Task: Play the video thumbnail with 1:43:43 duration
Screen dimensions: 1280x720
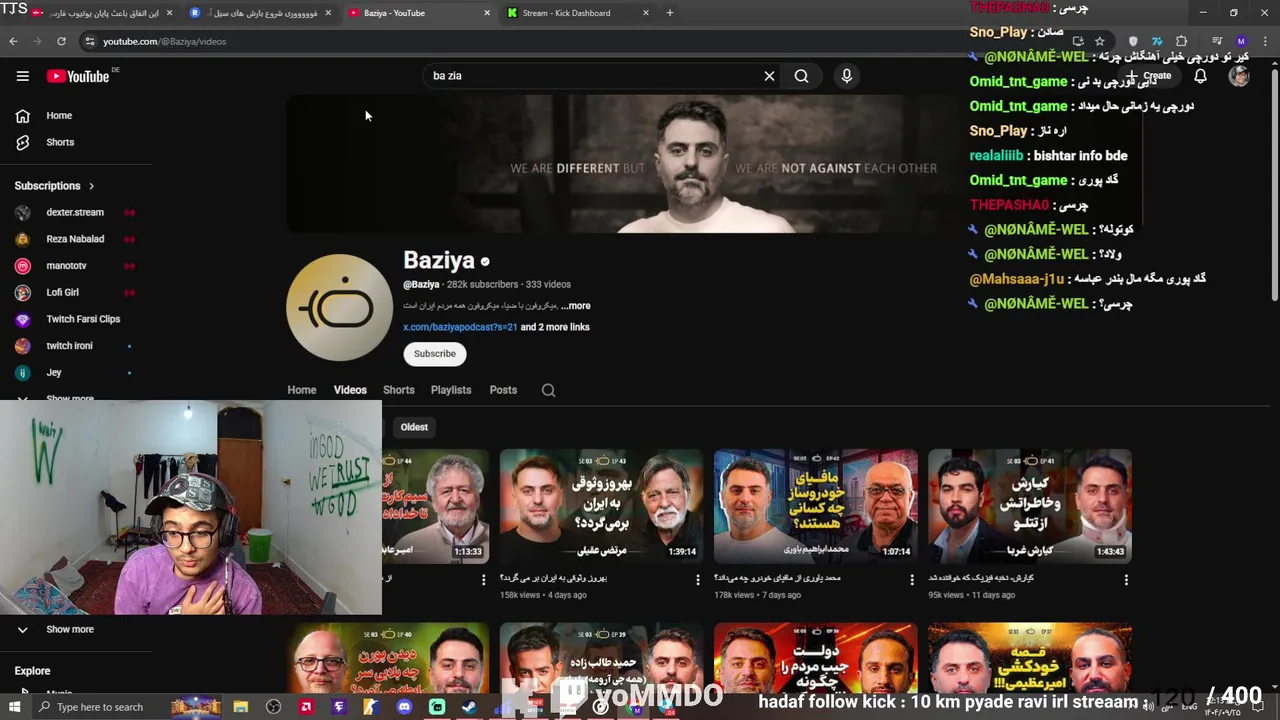Action: coord(1030,506)
